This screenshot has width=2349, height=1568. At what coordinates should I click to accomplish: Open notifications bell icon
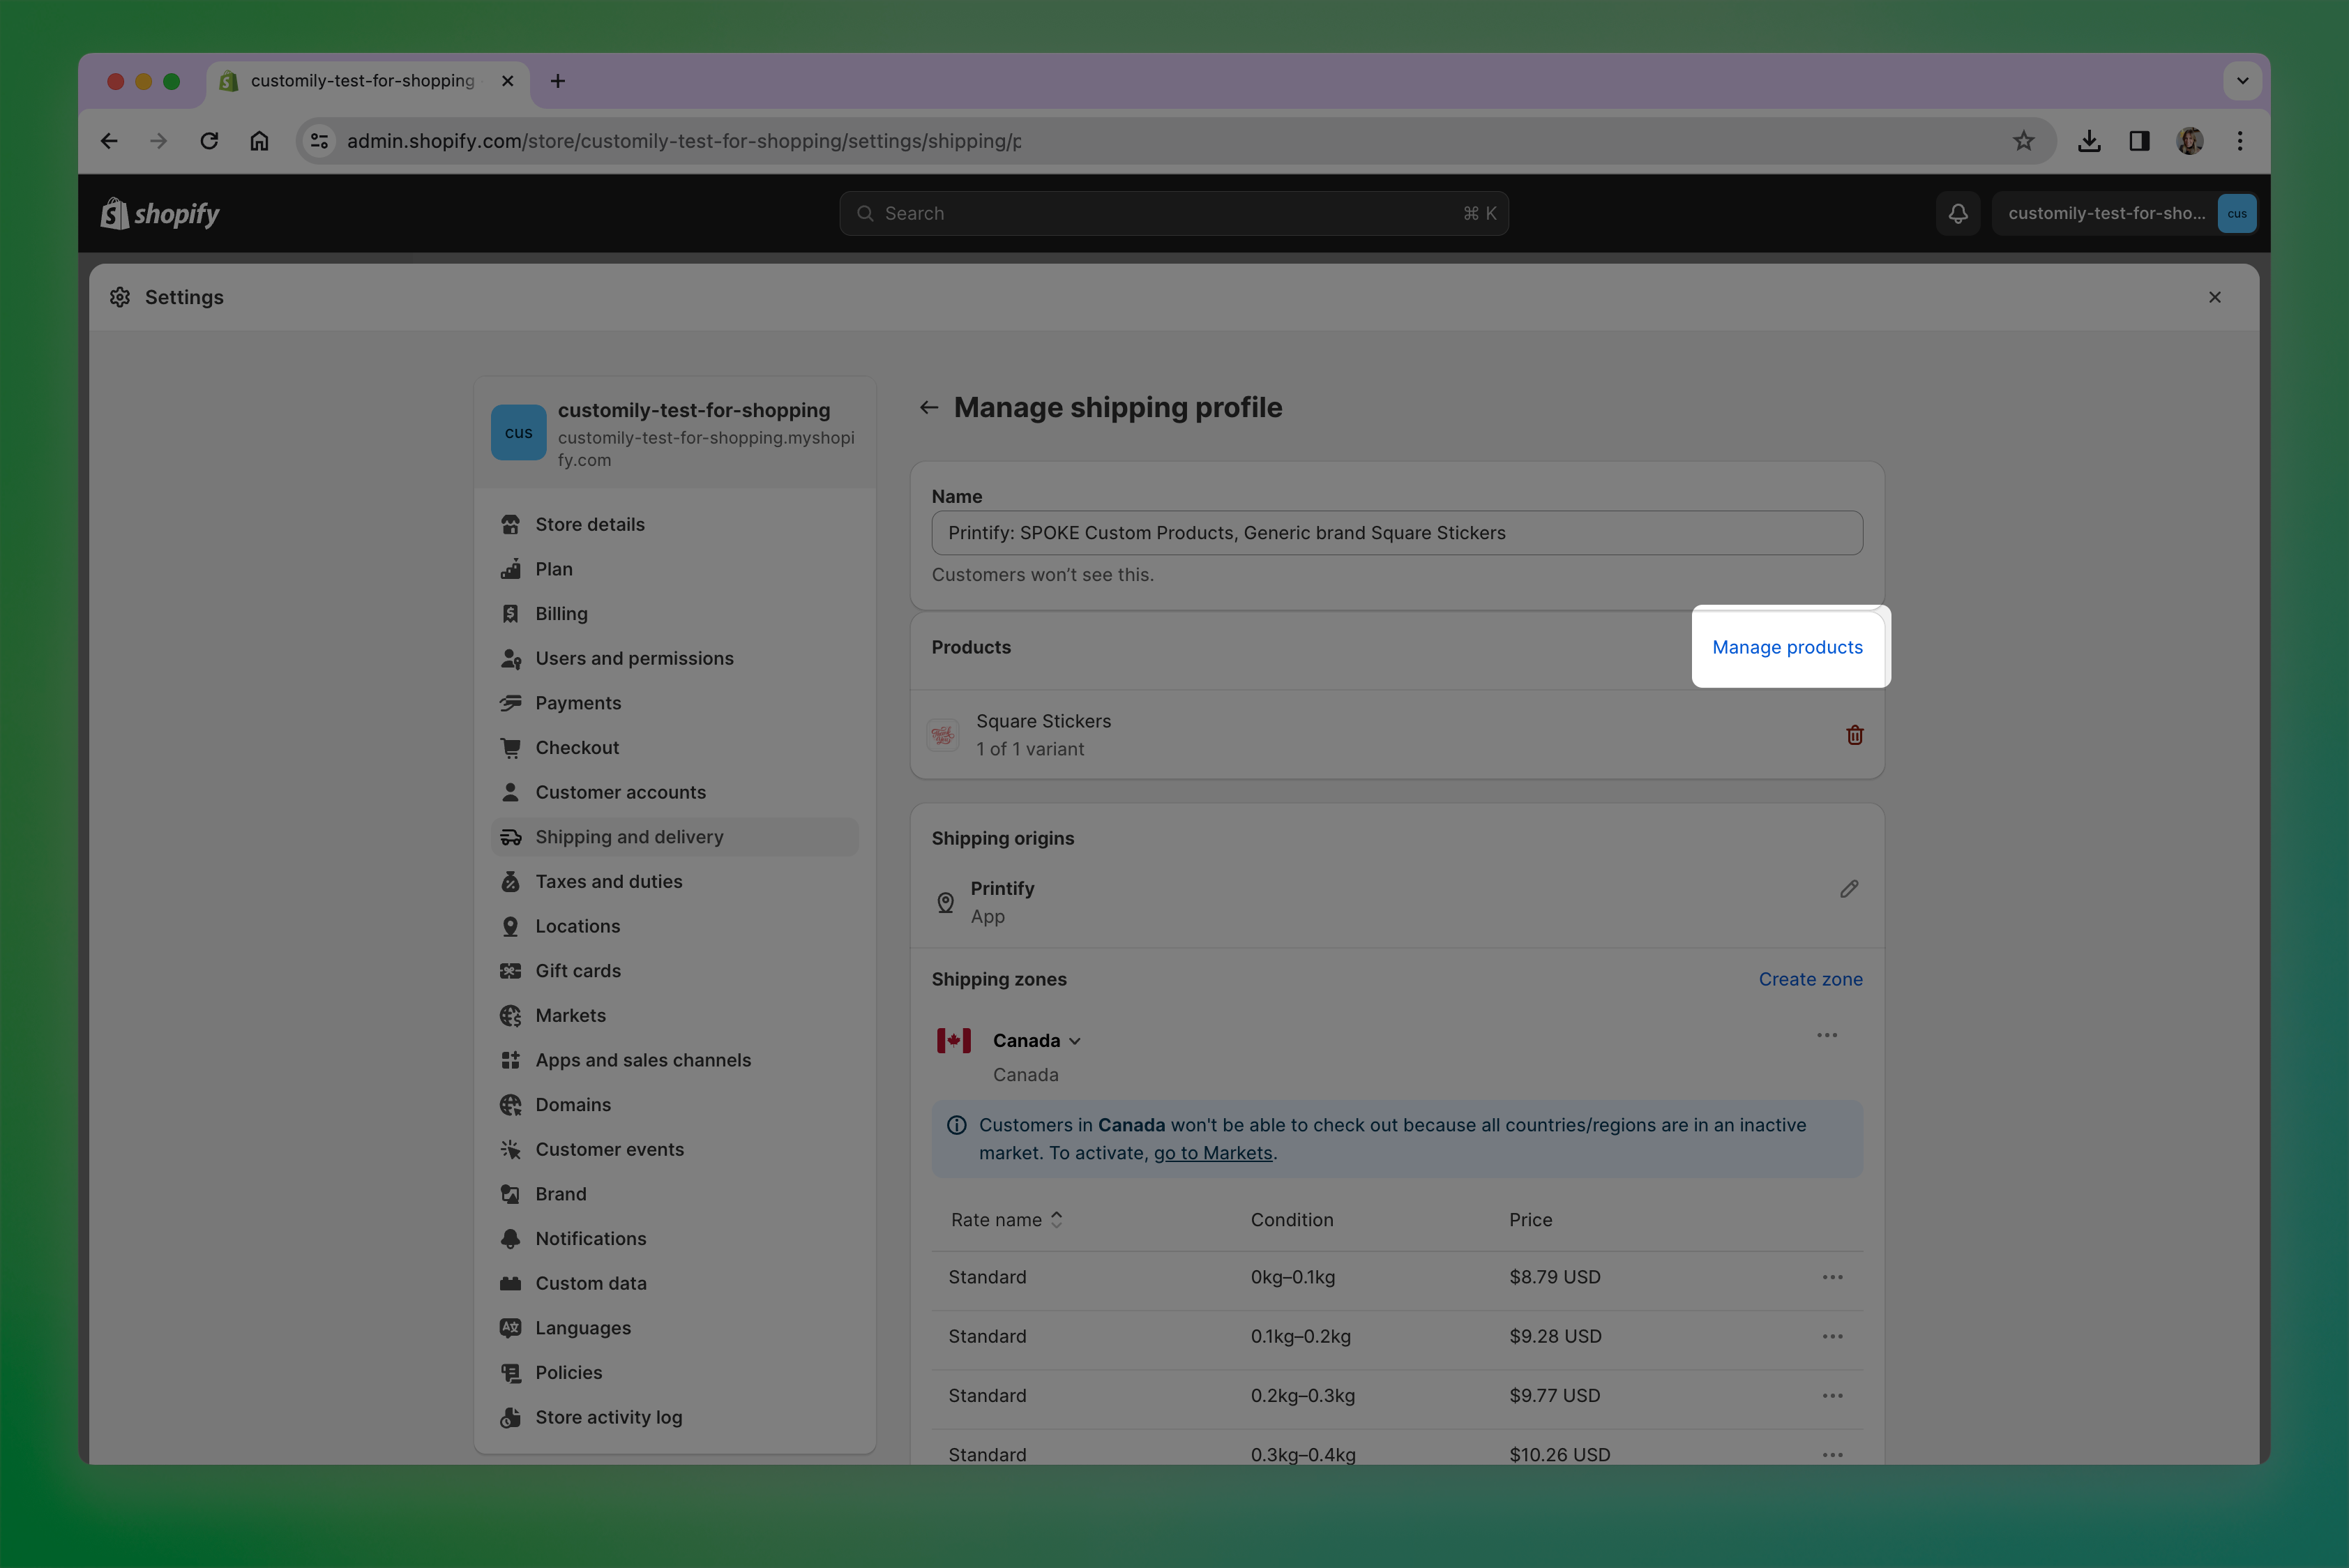(x=1958, y=213)
